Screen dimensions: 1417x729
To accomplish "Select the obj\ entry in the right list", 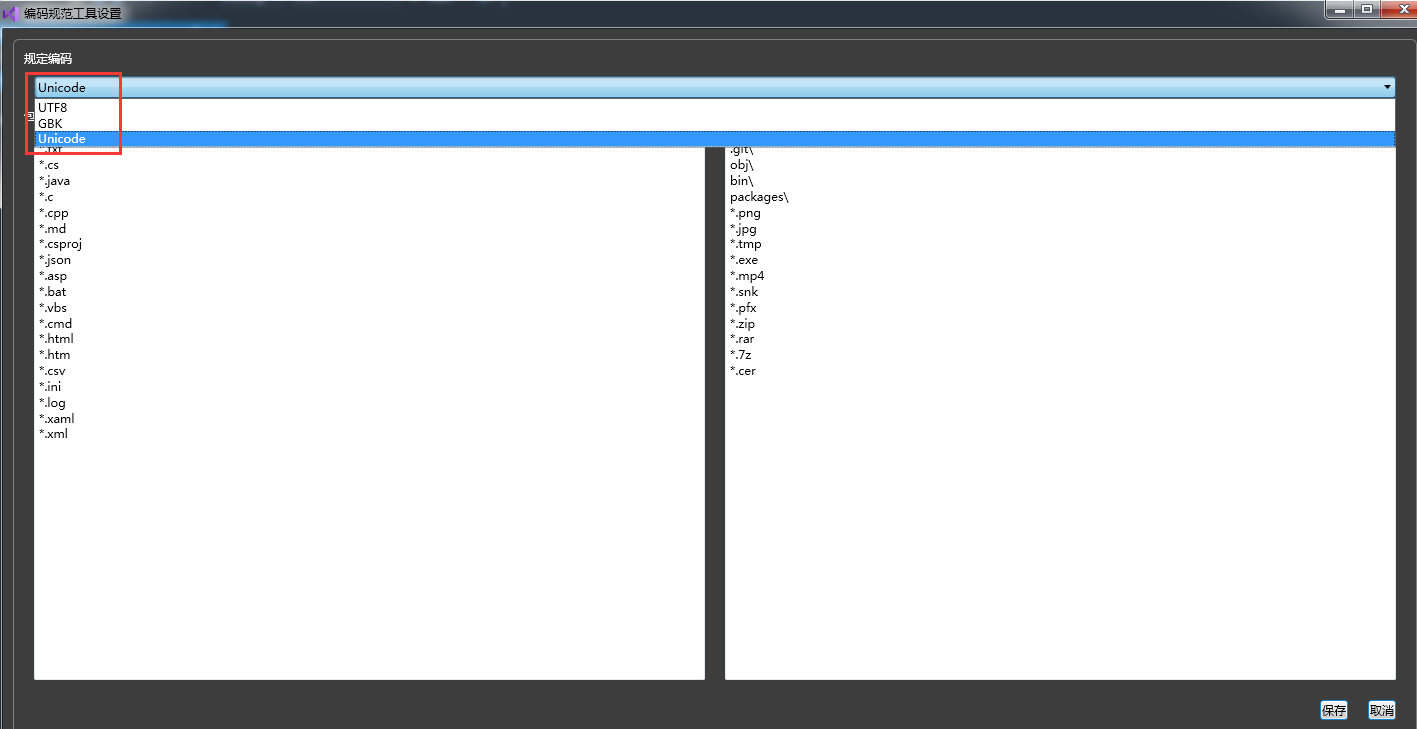I will coord(742,165).
